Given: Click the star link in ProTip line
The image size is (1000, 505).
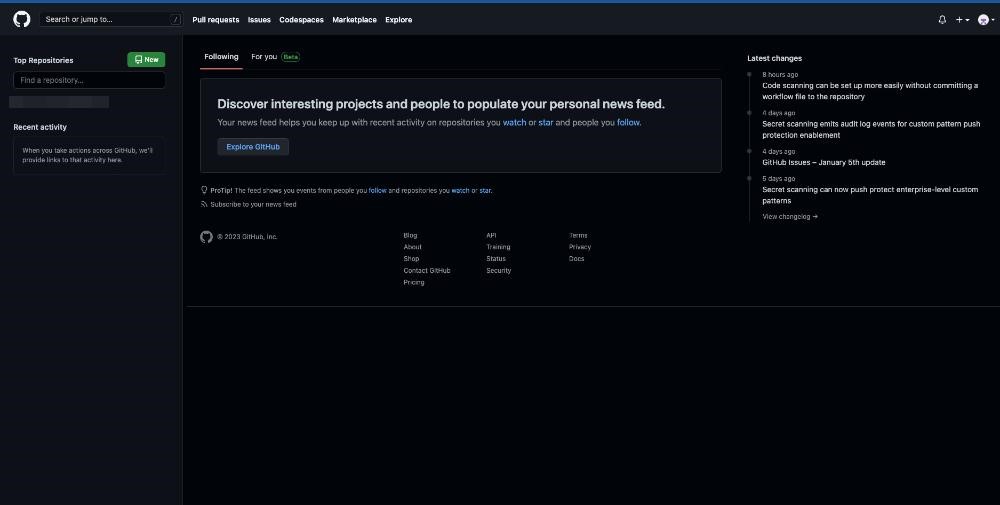Looking at the screenshot, I should click(x=485, y=191).
